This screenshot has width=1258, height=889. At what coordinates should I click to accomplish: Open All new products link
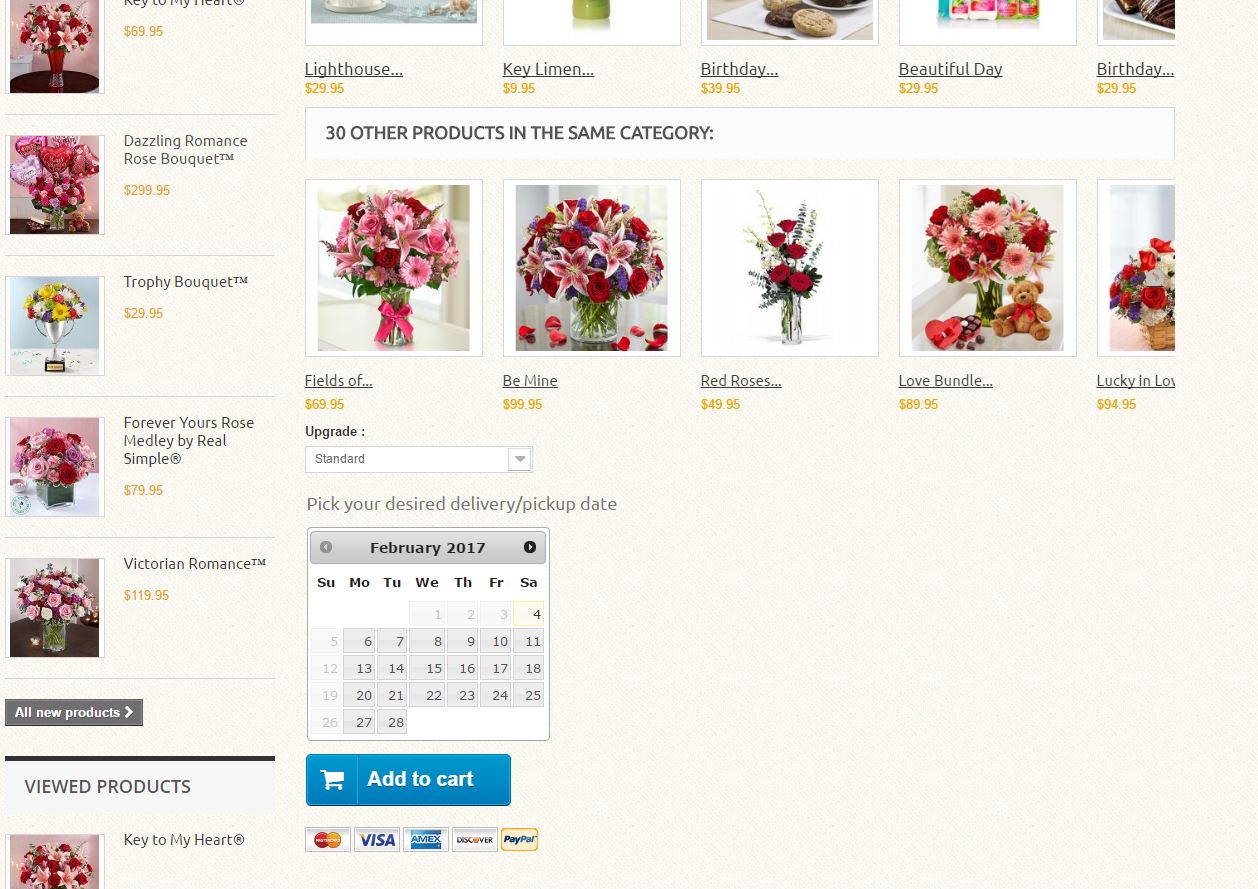[x=74, y=712]
